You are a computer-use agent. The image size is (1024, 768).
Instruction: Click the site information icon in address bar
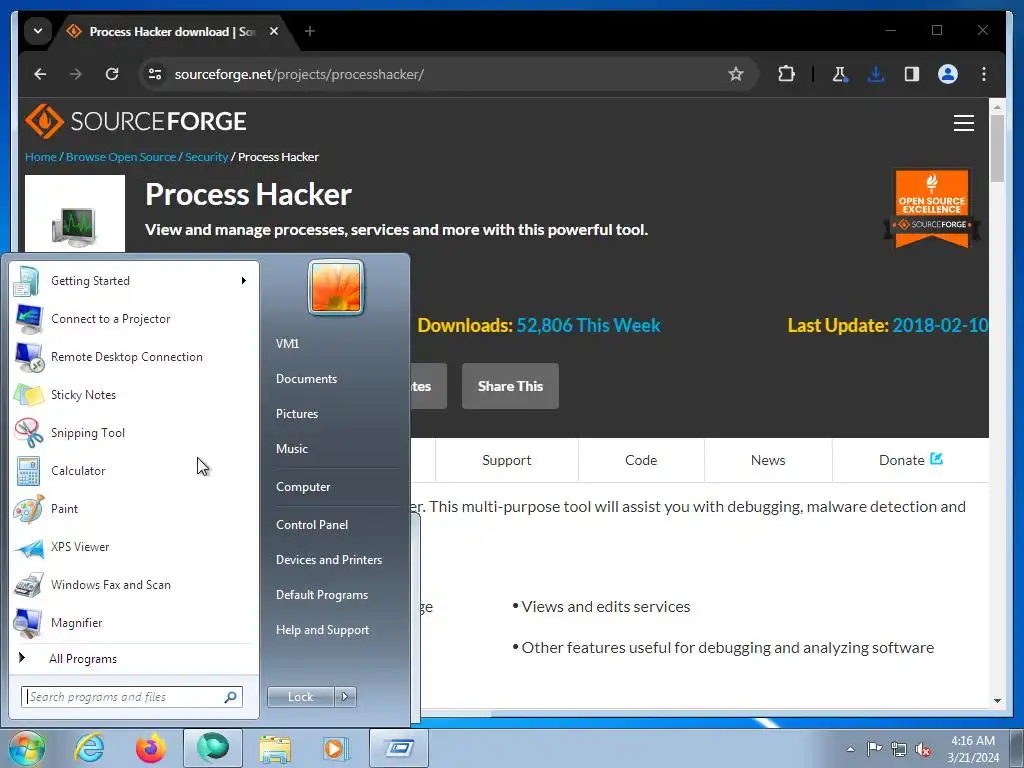pos(155,74)
